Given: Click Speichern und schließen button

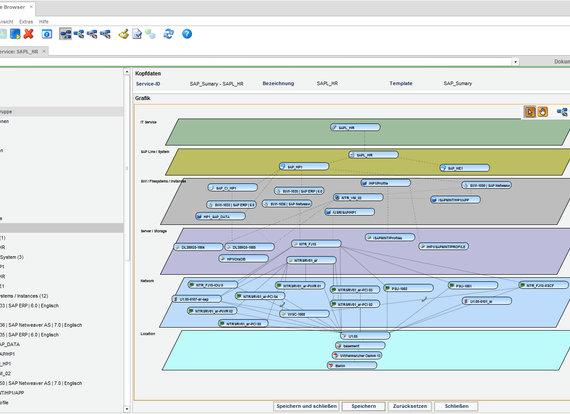Looking at the screenshot, I should [306, 406].
